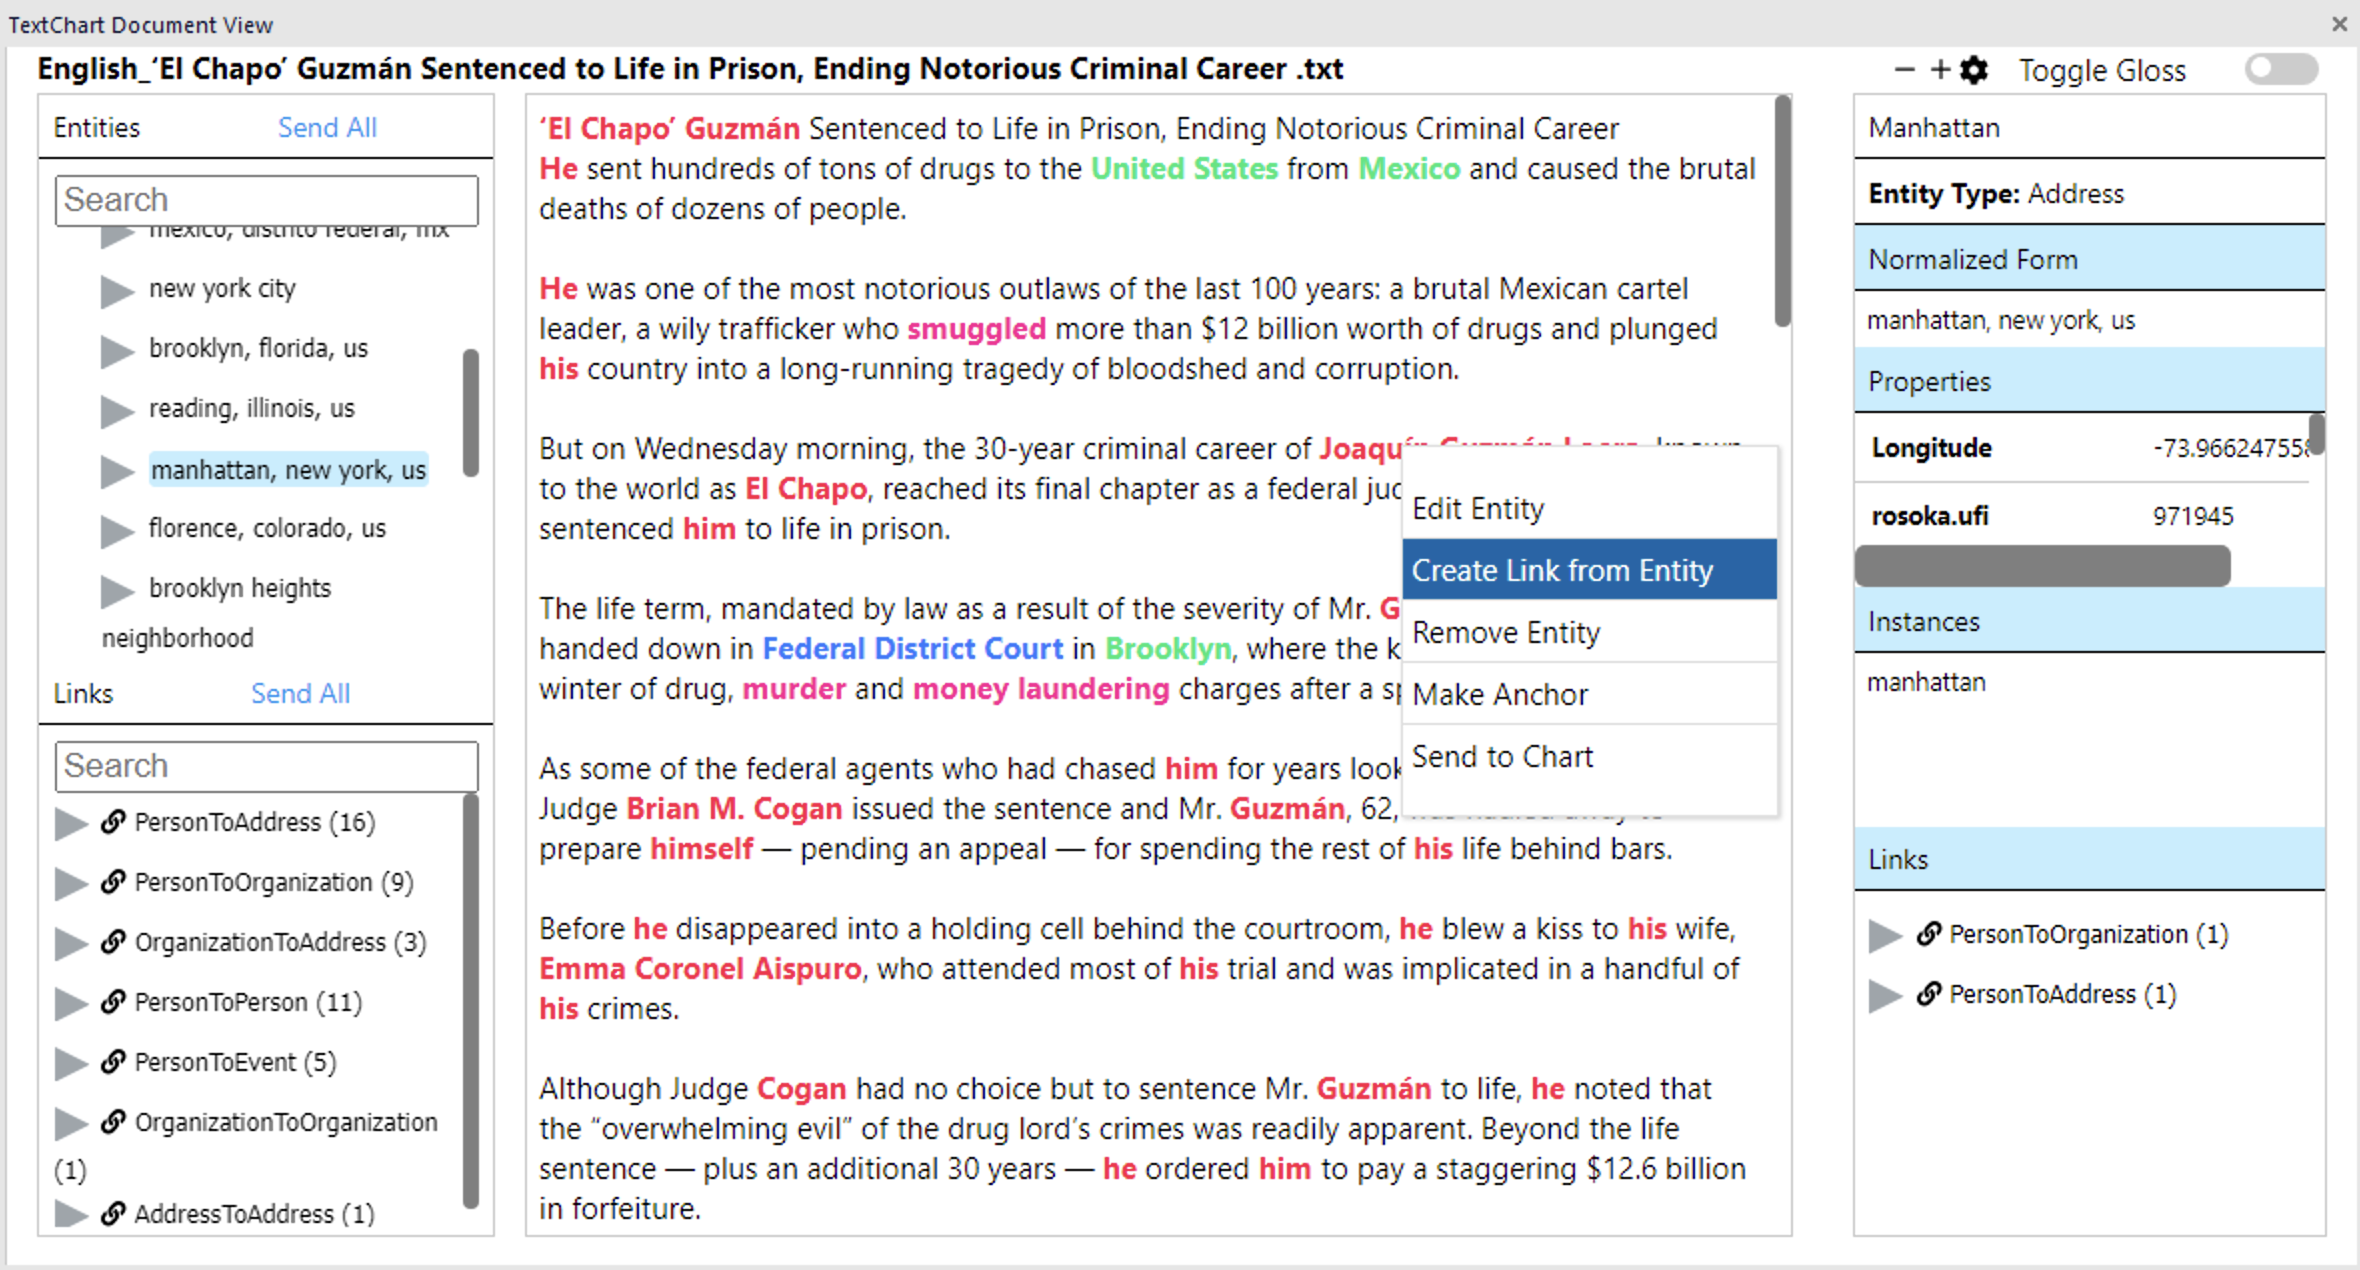Viewport: 2360px width, 1270px height.
Task: Select Create Link from Entity
Action: tap(1590, 570)
